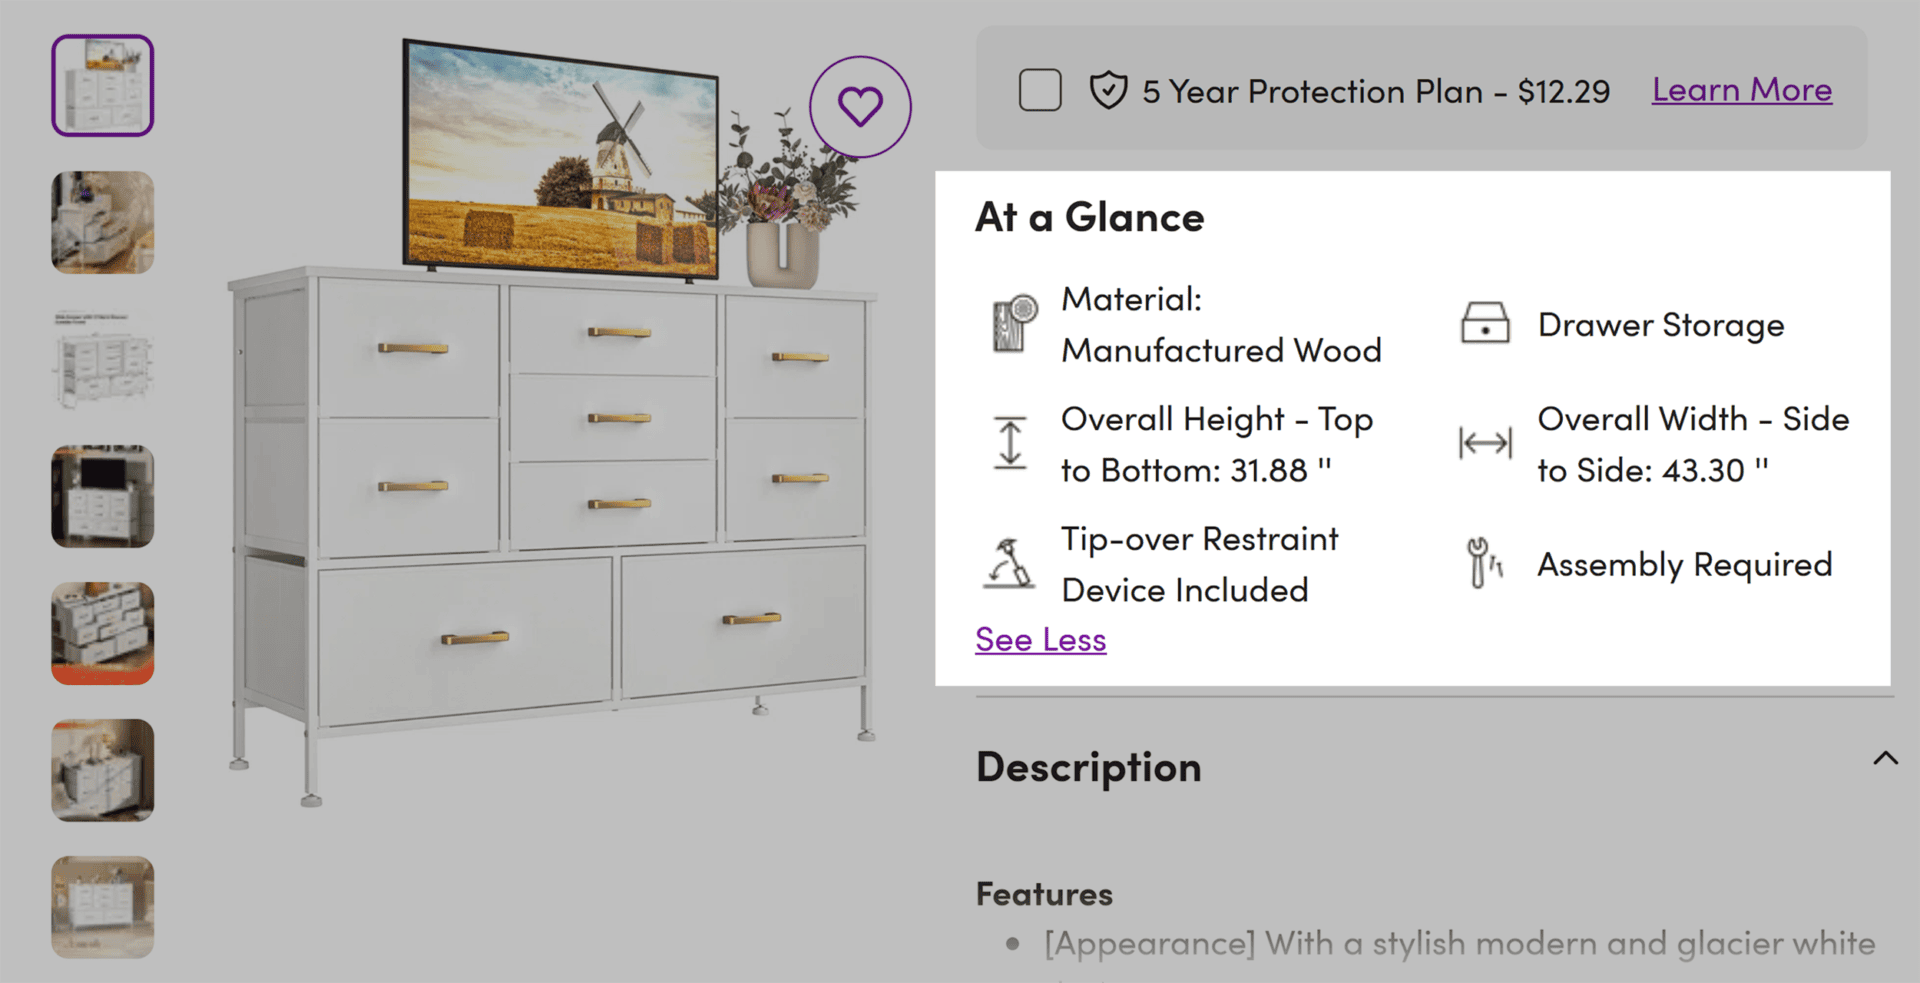1920x983 pixels.
Task: Show the dimensions diagram thumbnail
Action: click(103, 359)
